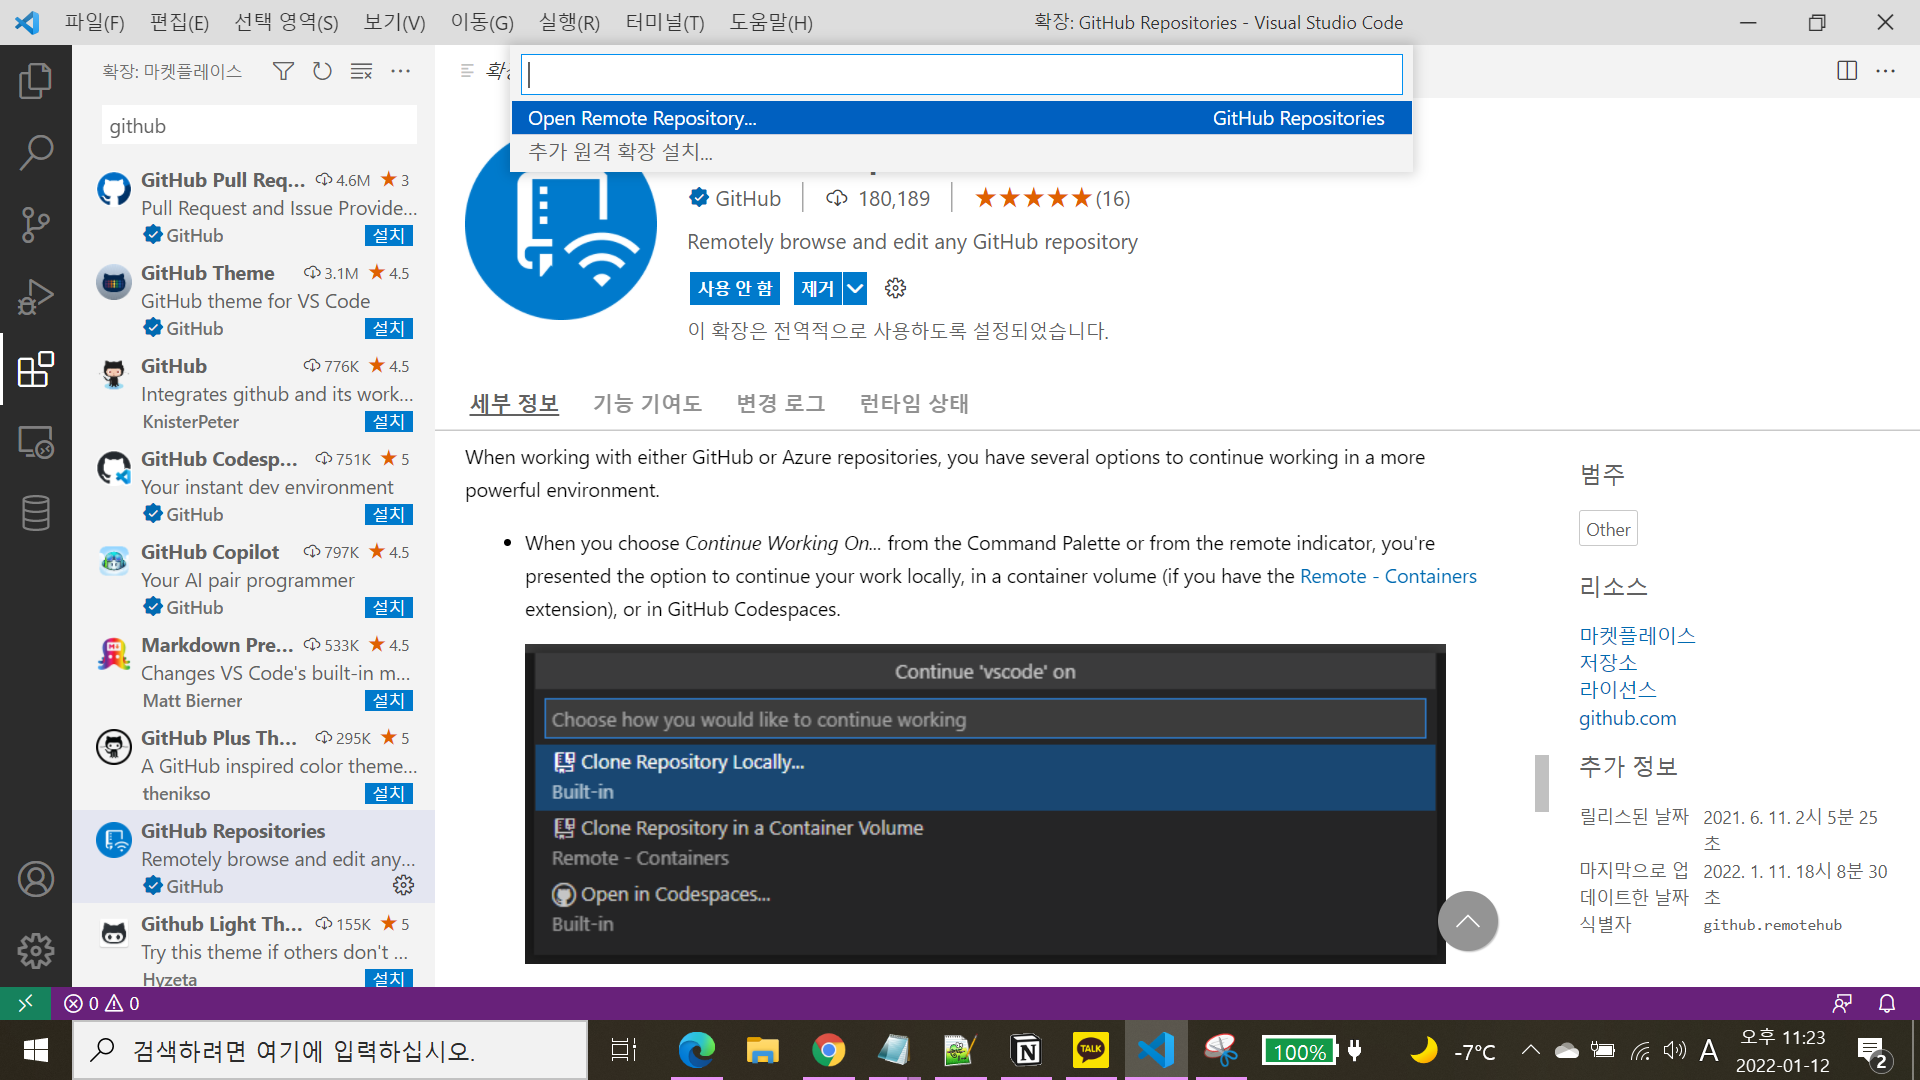Screen dimensions: 1920x1080
Task: Switch to the 변경 로그 tab
Action: tap(780, 404)
